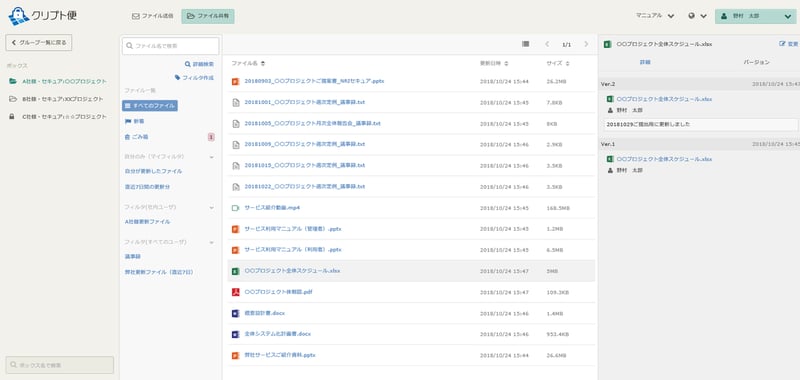
Task: Select the locked C社様 セキュア ☆☆プロジェクト box
Action: tap(58, 117)
